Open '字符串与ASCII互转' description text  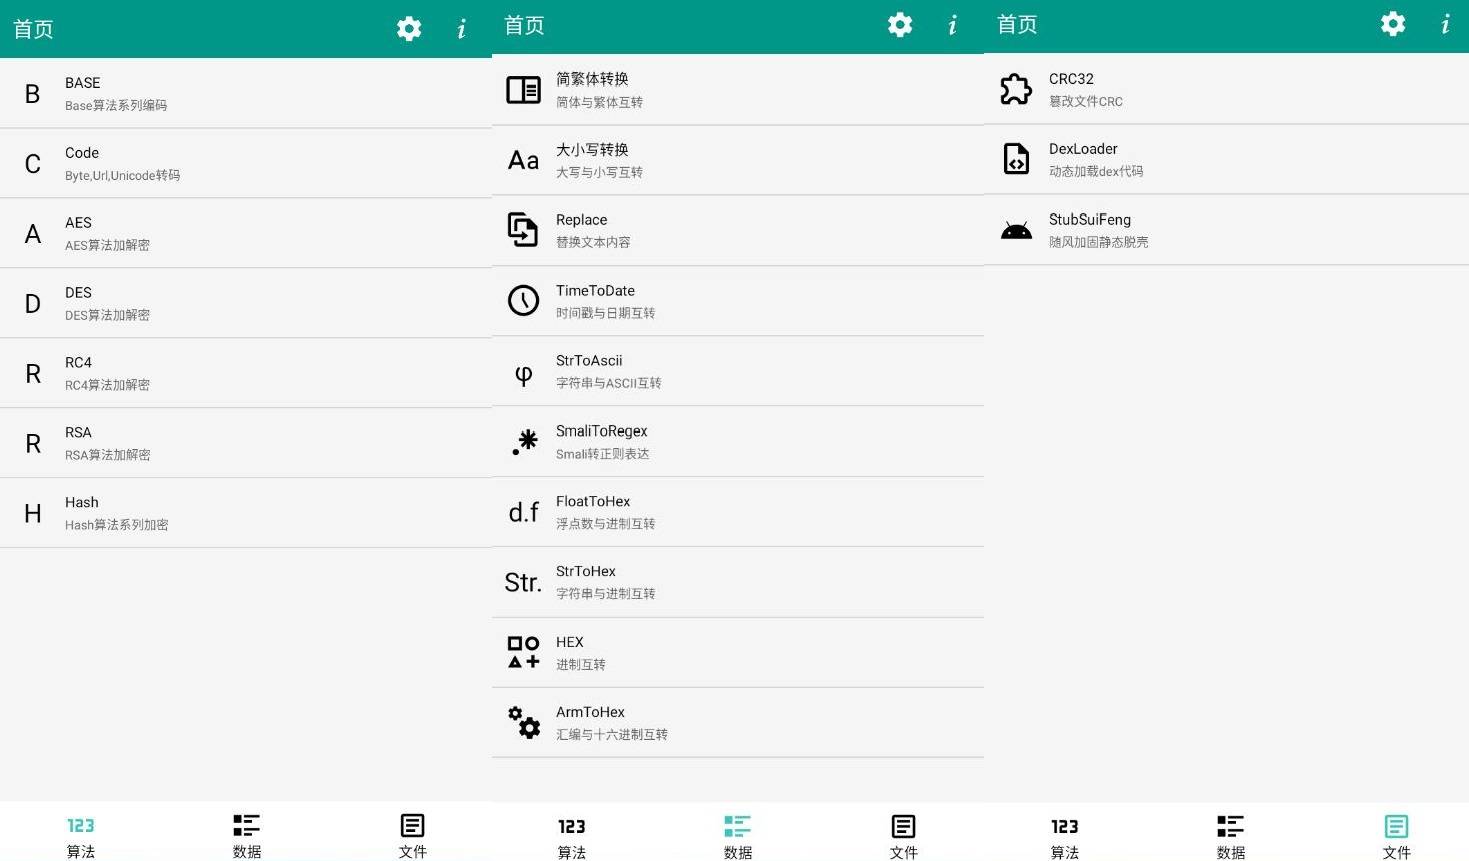pos(608,383)
